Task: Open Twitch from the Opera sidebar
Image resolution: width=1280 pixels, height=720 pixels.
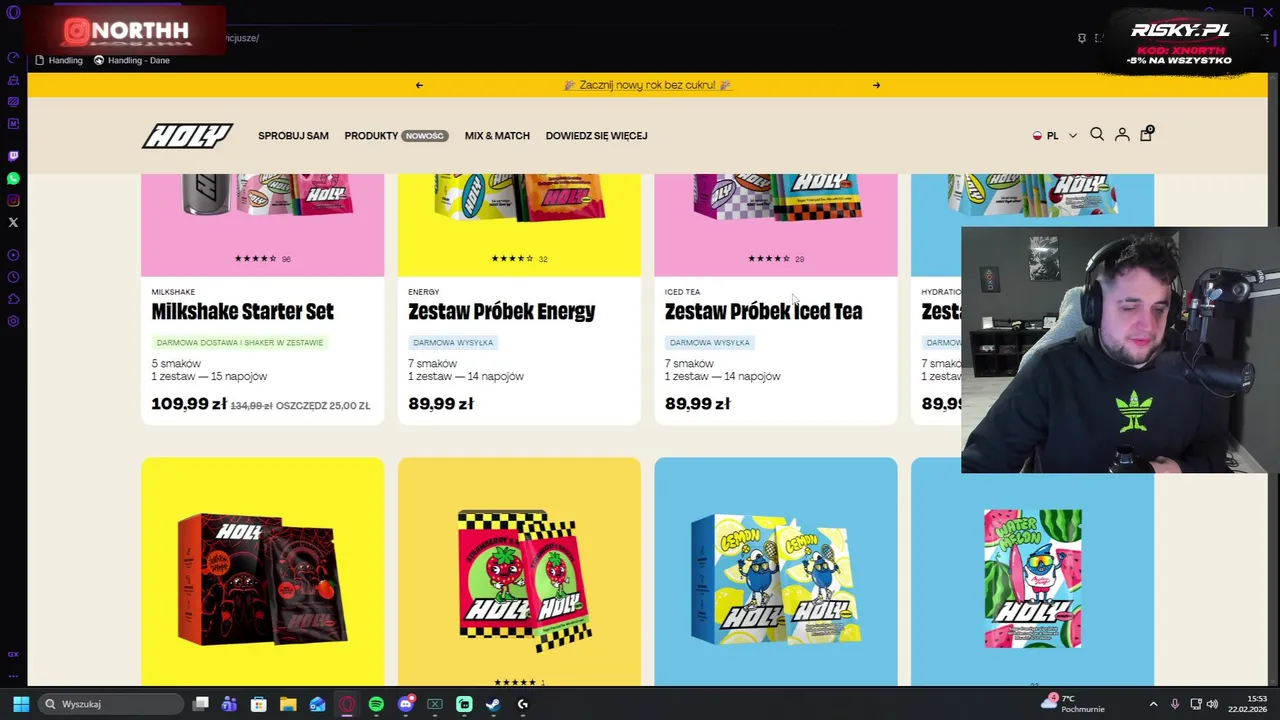Action: [x=13, y=156]
